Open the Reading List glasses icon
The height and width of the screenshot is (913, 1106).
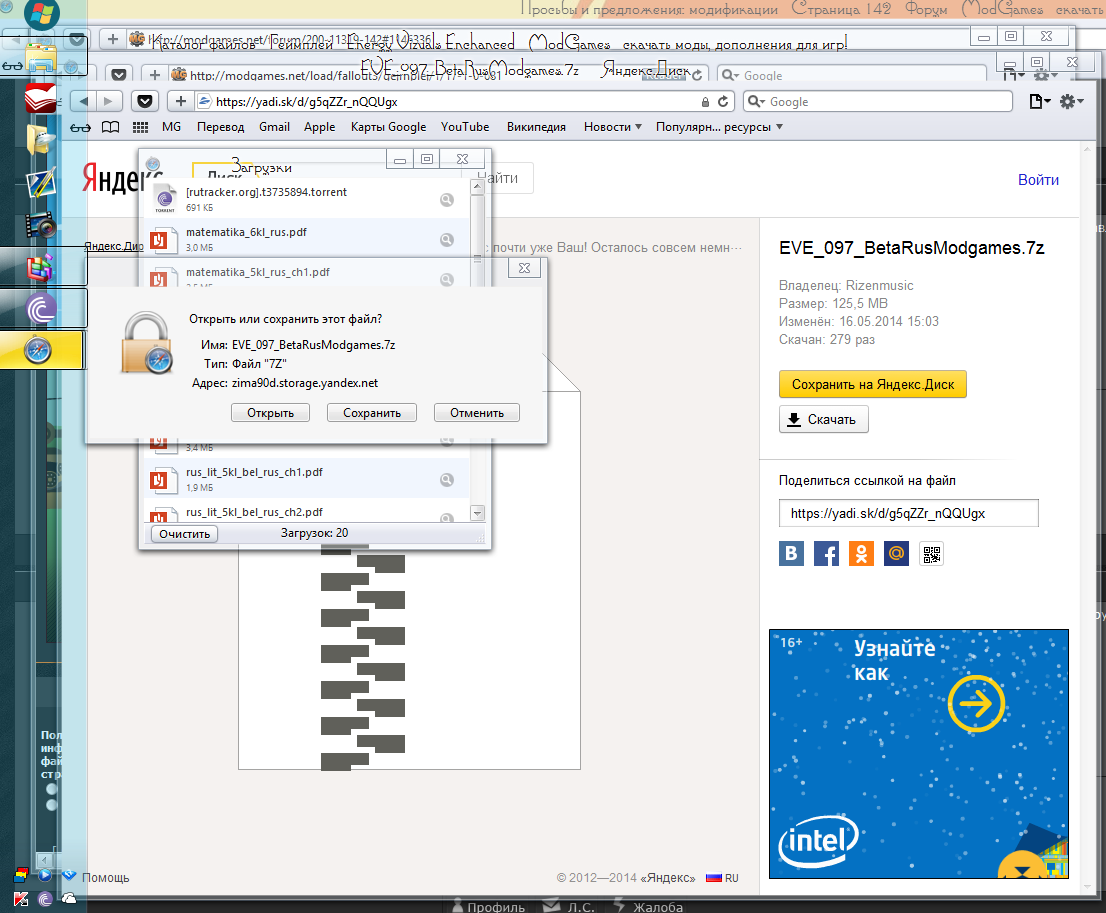80,127
